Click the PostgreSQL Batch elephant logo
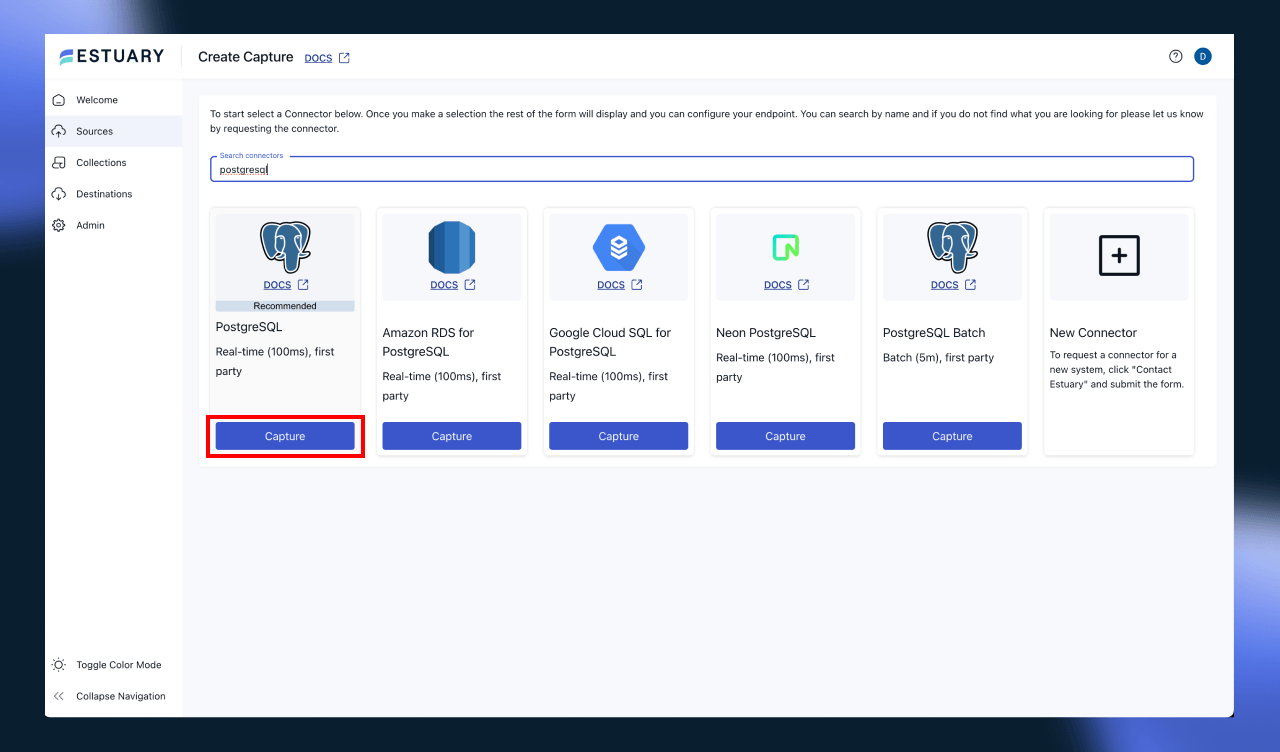 pyautogui.click(x=952, y=247)
